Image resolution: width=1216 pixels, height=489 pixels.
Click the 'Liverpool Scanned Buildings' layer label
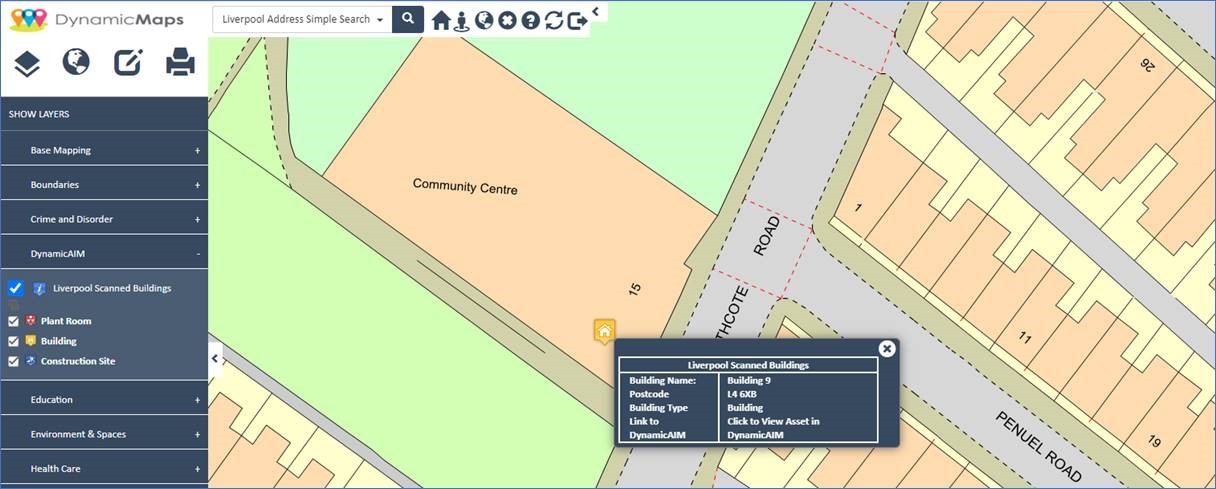(x=112, y=288)
